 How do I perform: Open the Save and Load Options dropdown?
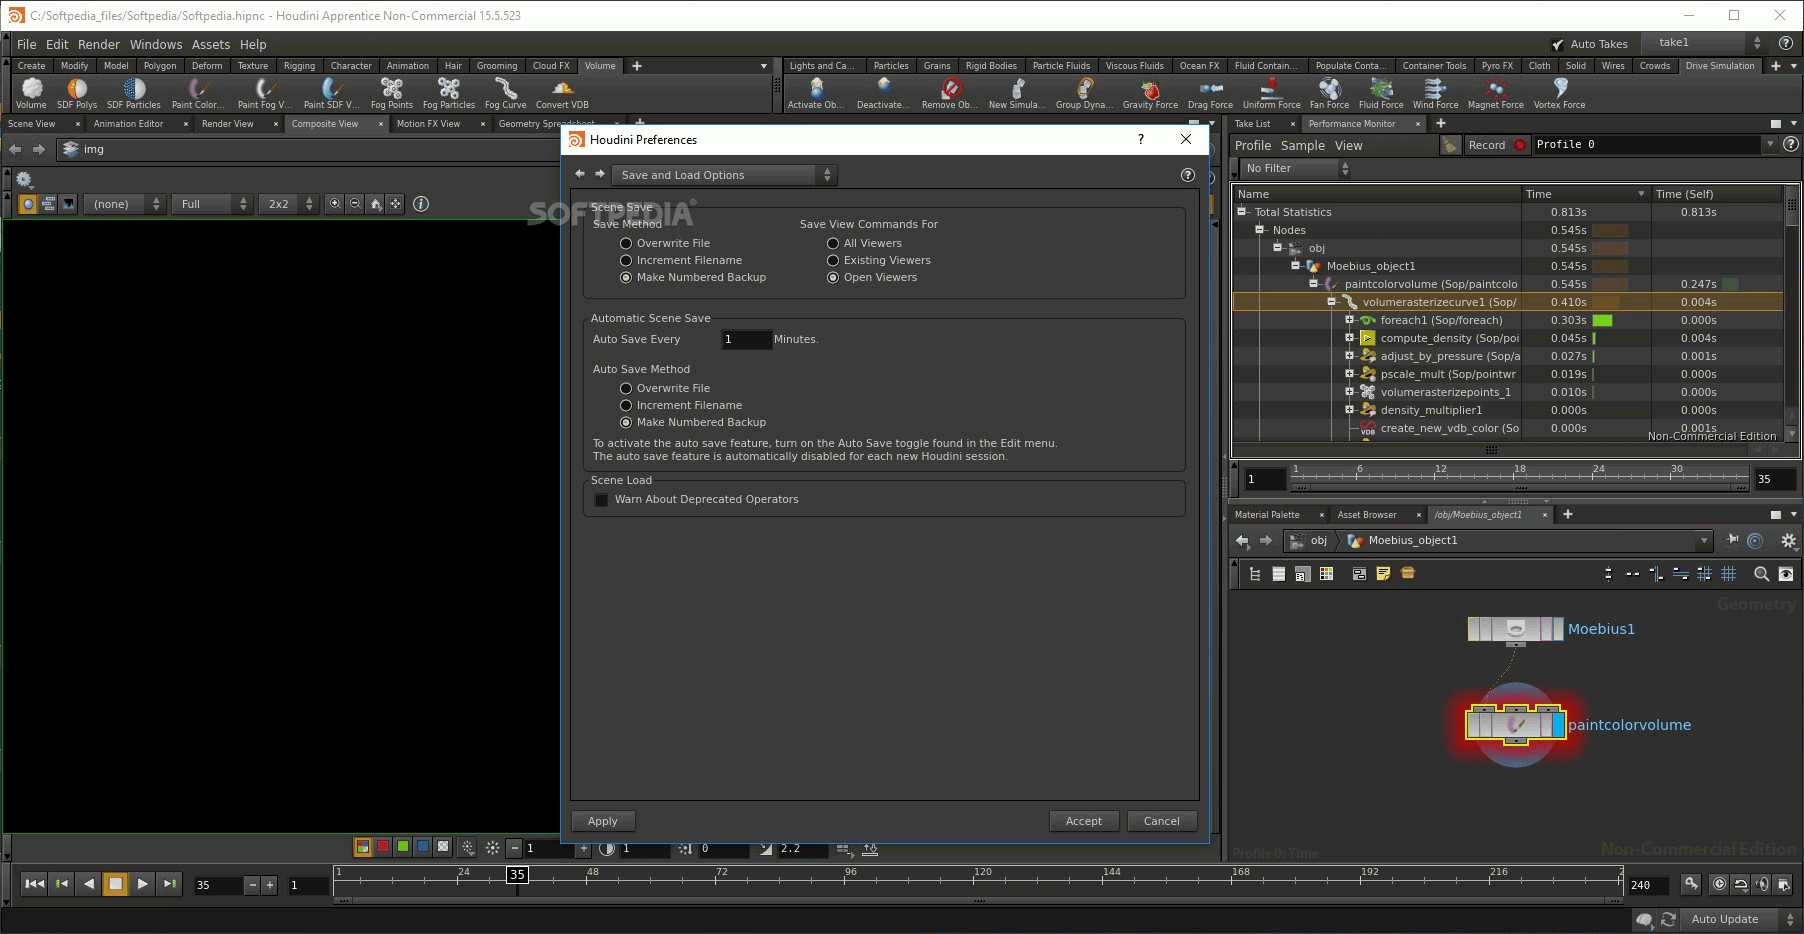click(x=724, y=175)
